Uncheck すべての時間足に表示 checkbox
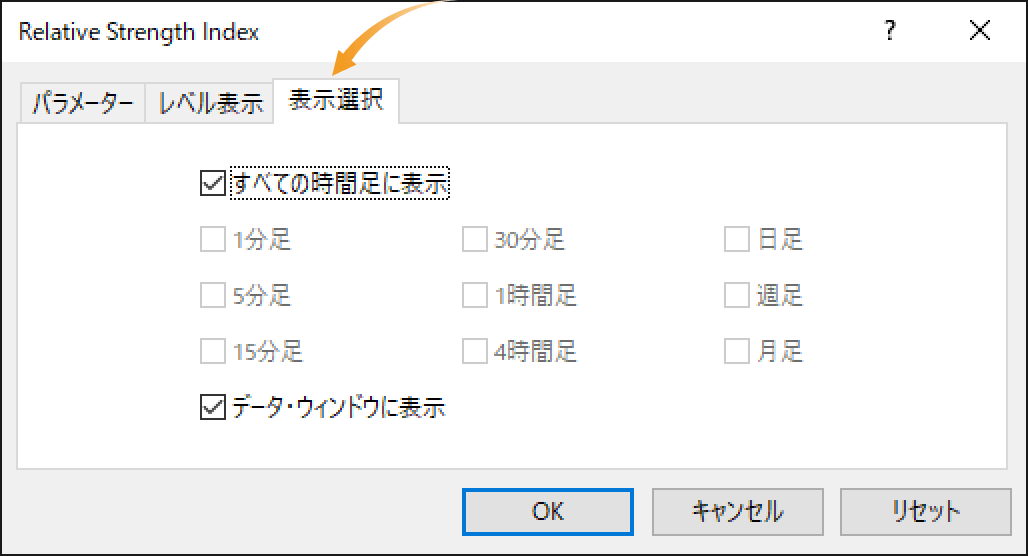This screenshot has height=556, width=1028. 212,183
